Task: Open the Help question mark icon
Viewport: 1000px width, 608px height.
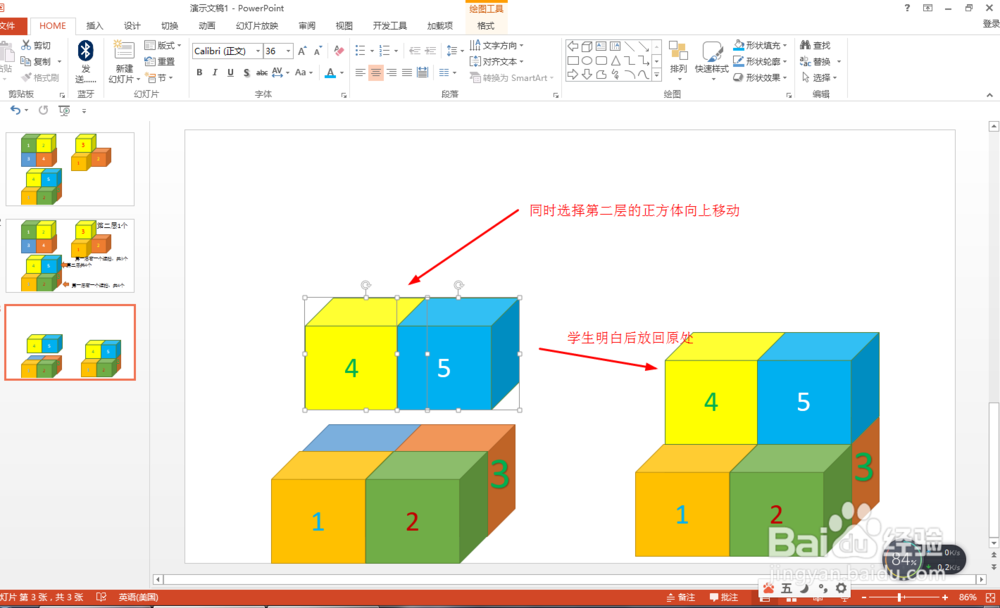Action: [x=907, y=8]
